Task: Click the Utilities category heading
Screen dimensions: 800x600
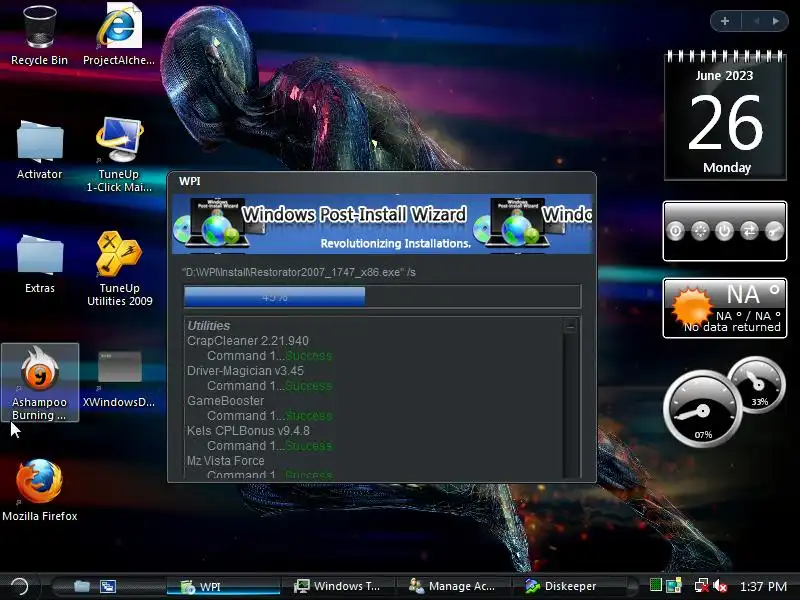Action: tap(209, 326)
